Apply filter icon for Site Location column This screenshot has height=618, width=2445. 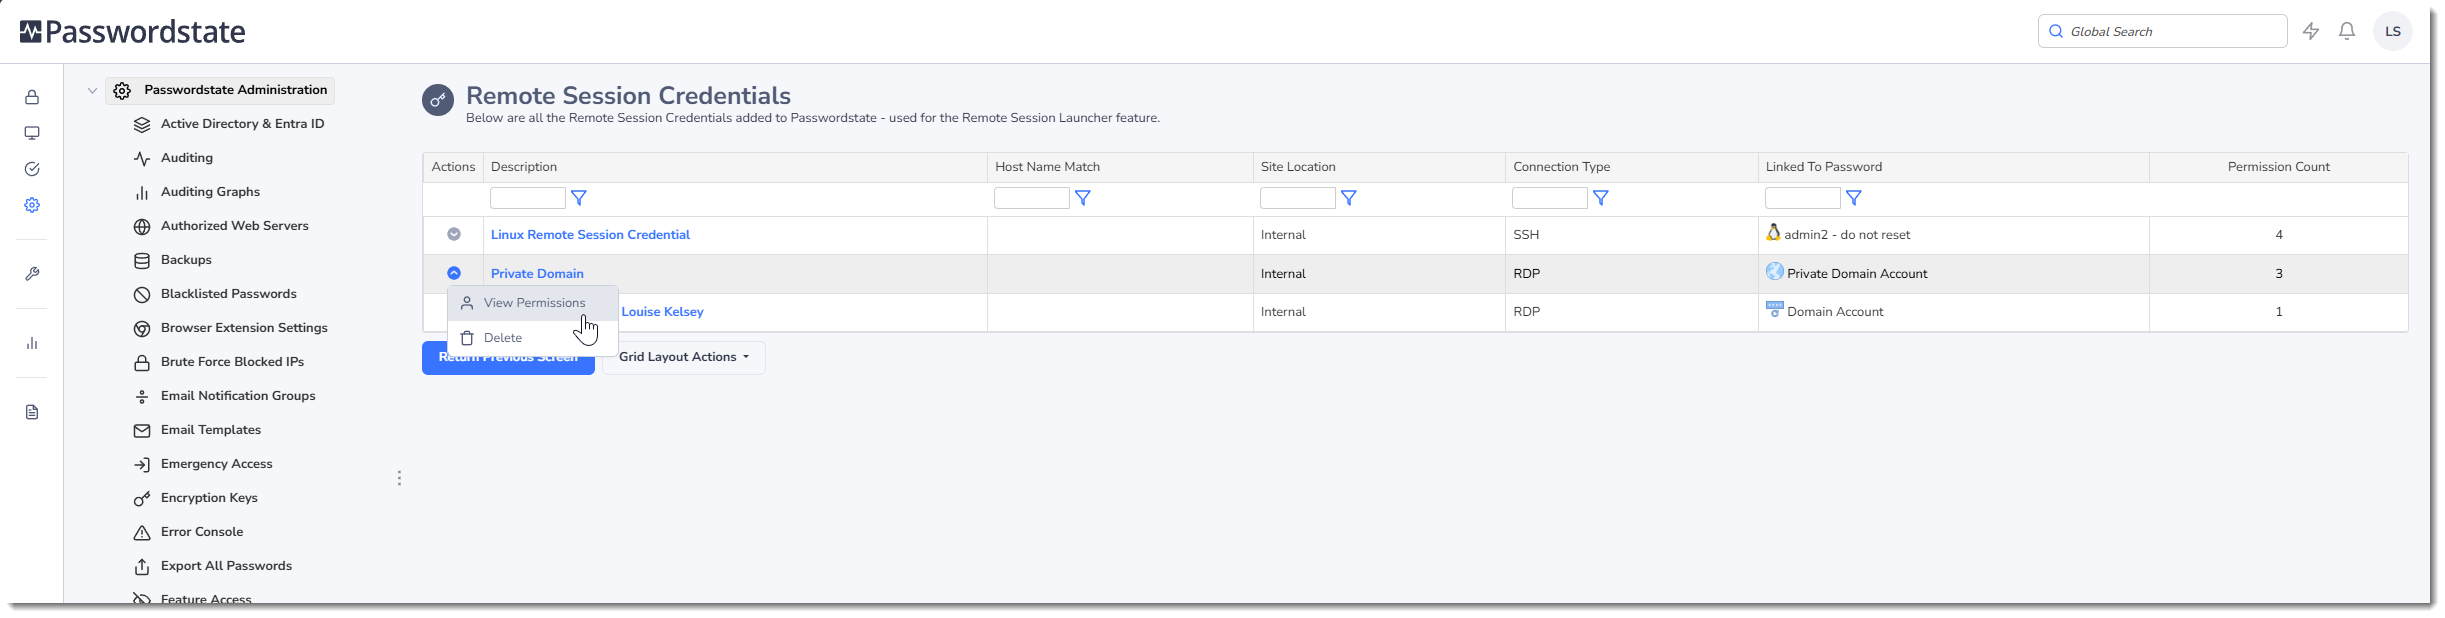point(1348,198)
